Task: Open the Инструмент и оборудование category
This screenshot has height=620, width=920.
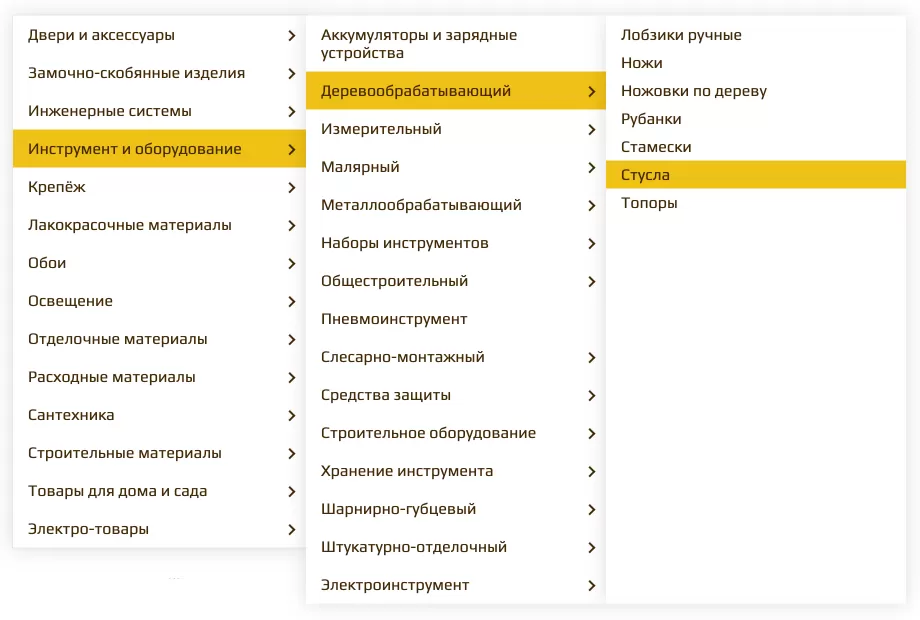Action: [135, 149]
